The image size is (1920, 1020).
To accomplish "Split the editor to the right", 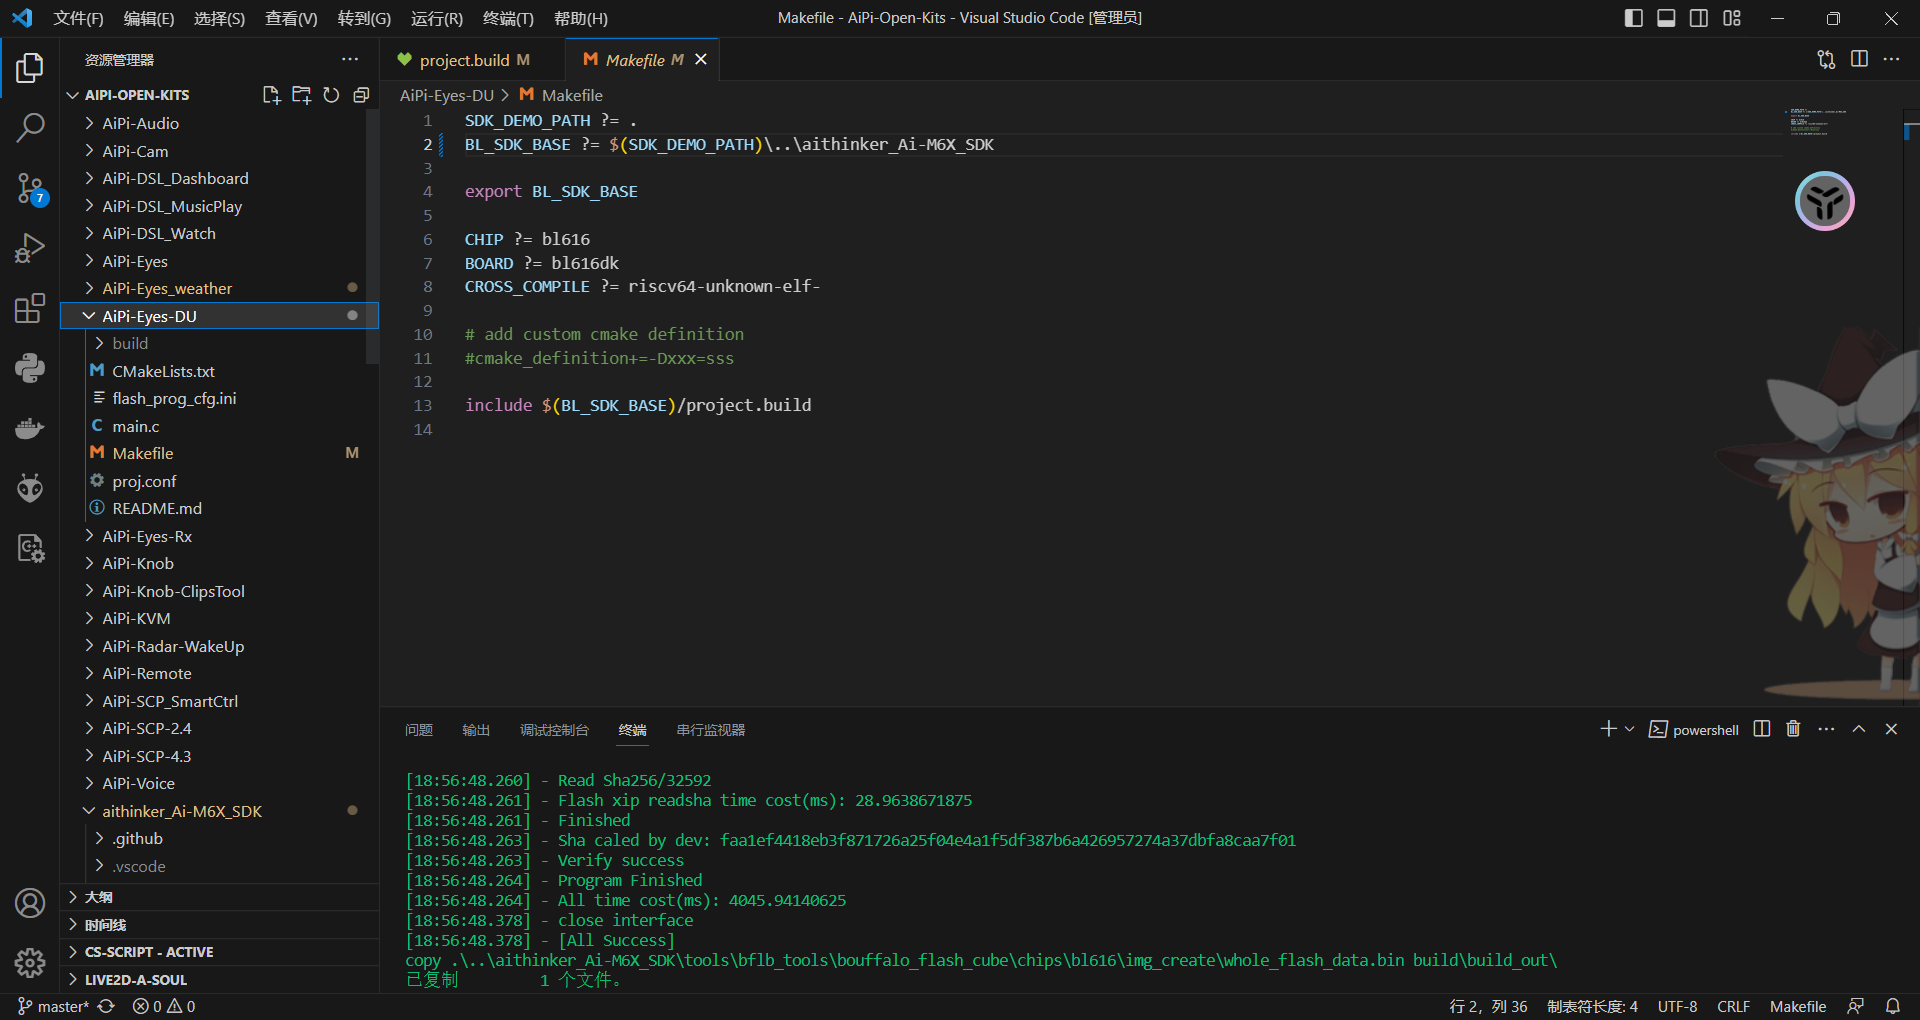I will coord(1859,60).
